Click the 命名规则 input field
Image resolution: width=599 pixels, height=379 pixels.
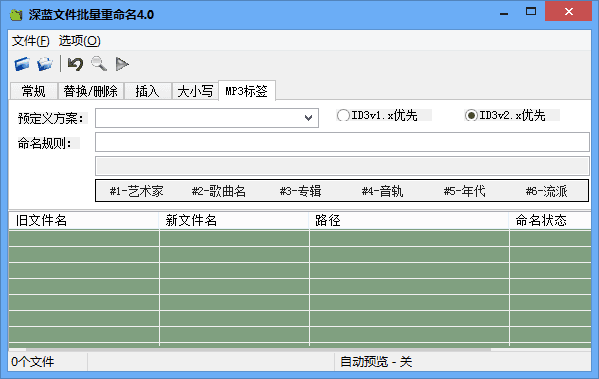[x=342, y=142]
